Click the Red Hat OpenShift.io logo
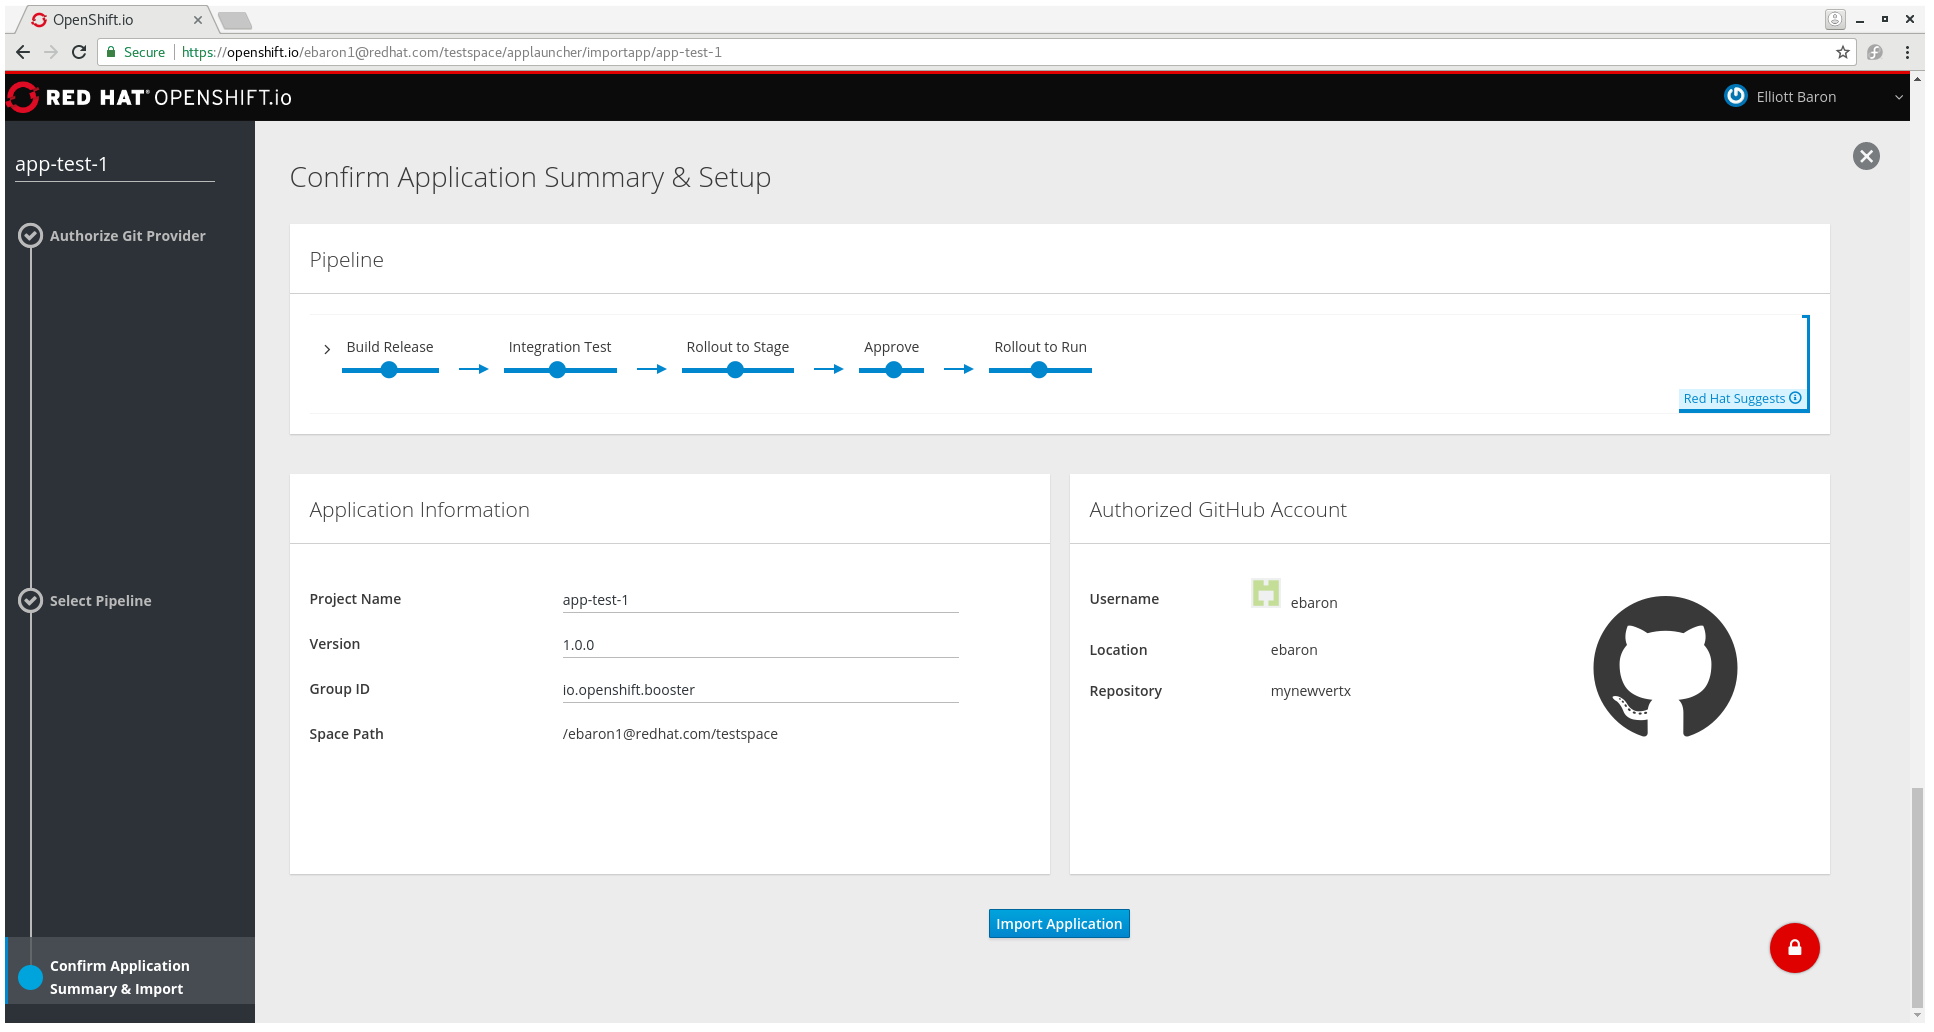Viewport: 1934px width, 1032px height. pyautogui.click(x=150, y=97)
